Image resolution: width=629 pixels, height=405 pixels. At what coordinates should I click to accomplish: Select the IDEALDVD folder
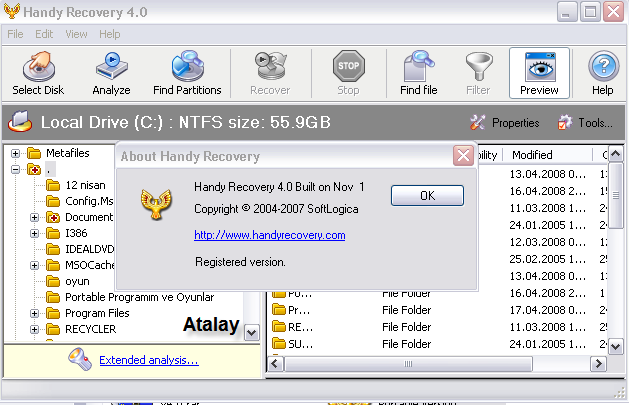pos(90,249)
